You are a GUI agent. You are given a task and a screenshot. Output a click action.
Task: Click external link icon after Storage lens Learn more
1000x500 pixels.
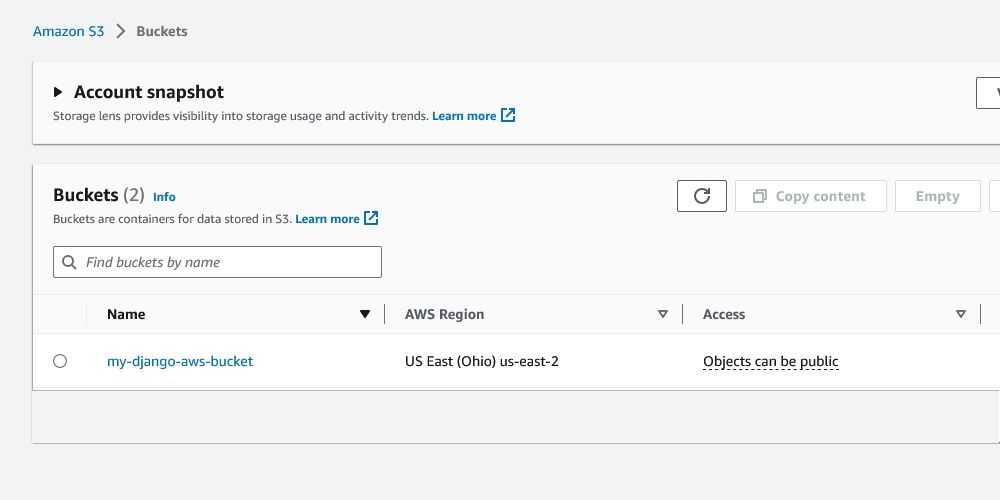click(508, 115)
